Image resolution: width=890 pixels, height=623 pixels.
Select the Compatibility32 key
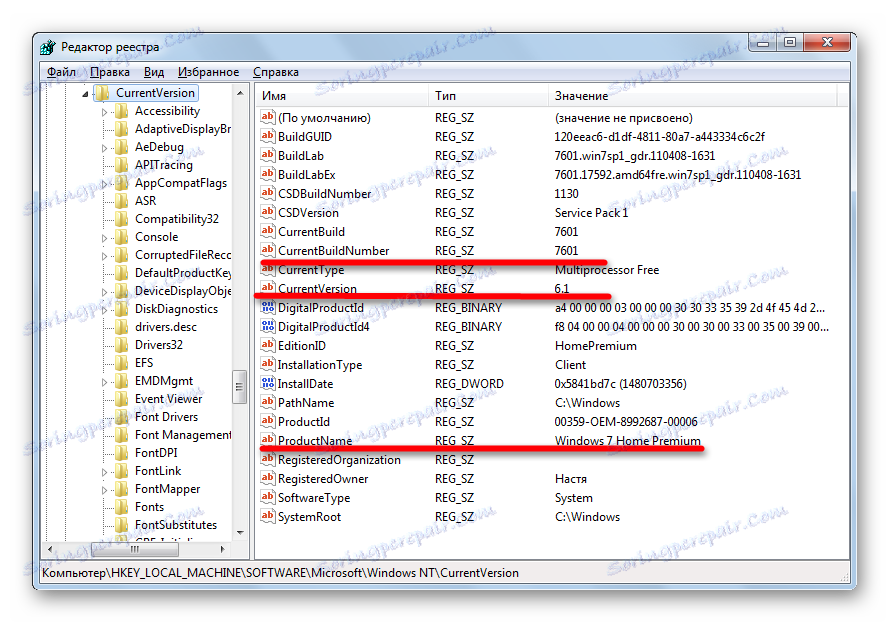point(177,219)
